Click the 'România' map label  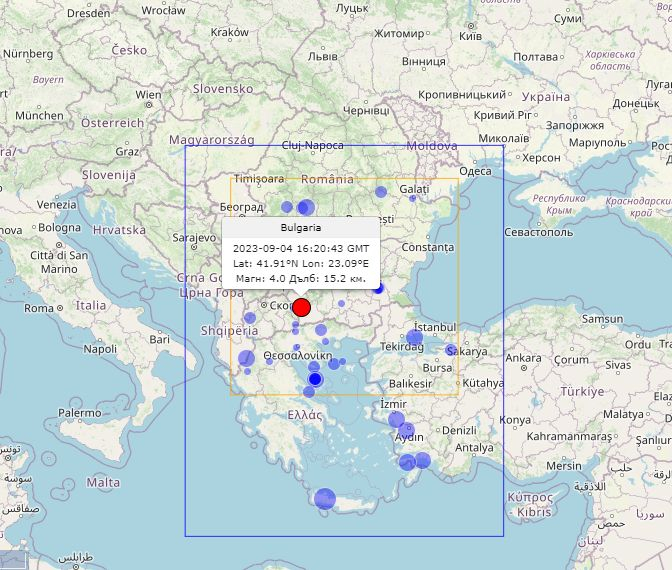coord(327,179)
